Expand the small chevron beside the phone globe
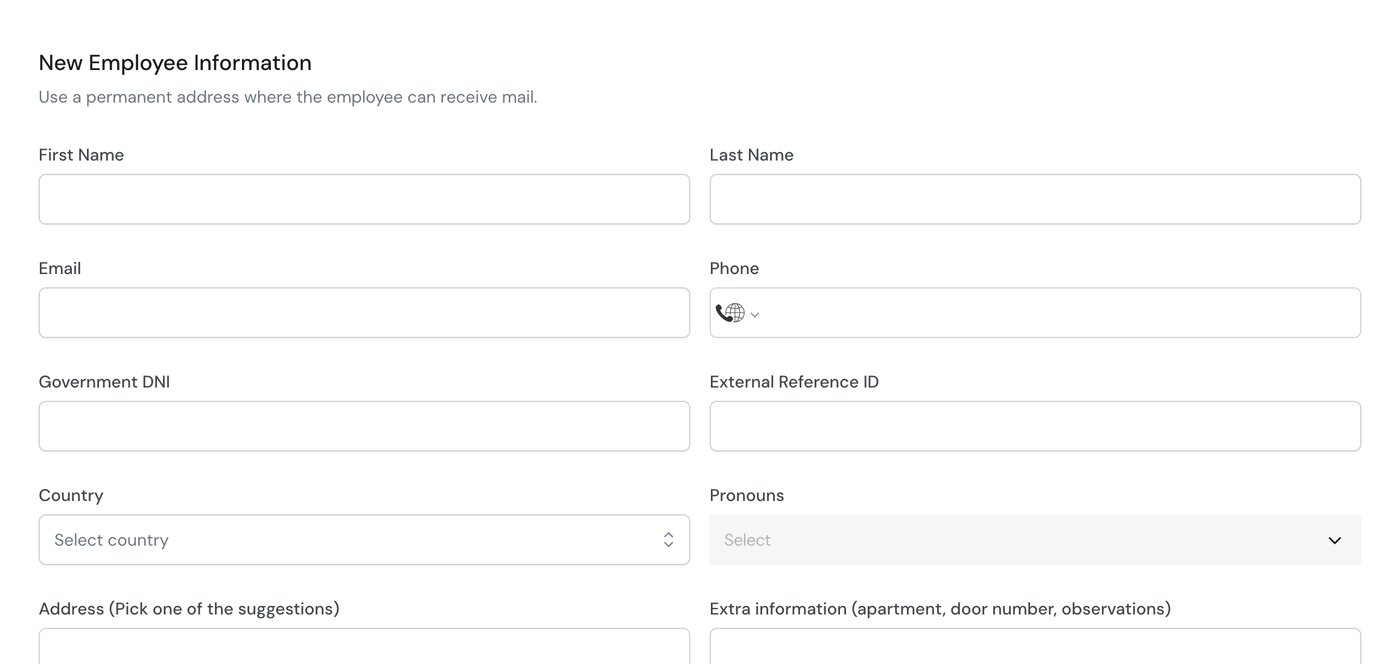1400x664 pixels. [755, 315]
